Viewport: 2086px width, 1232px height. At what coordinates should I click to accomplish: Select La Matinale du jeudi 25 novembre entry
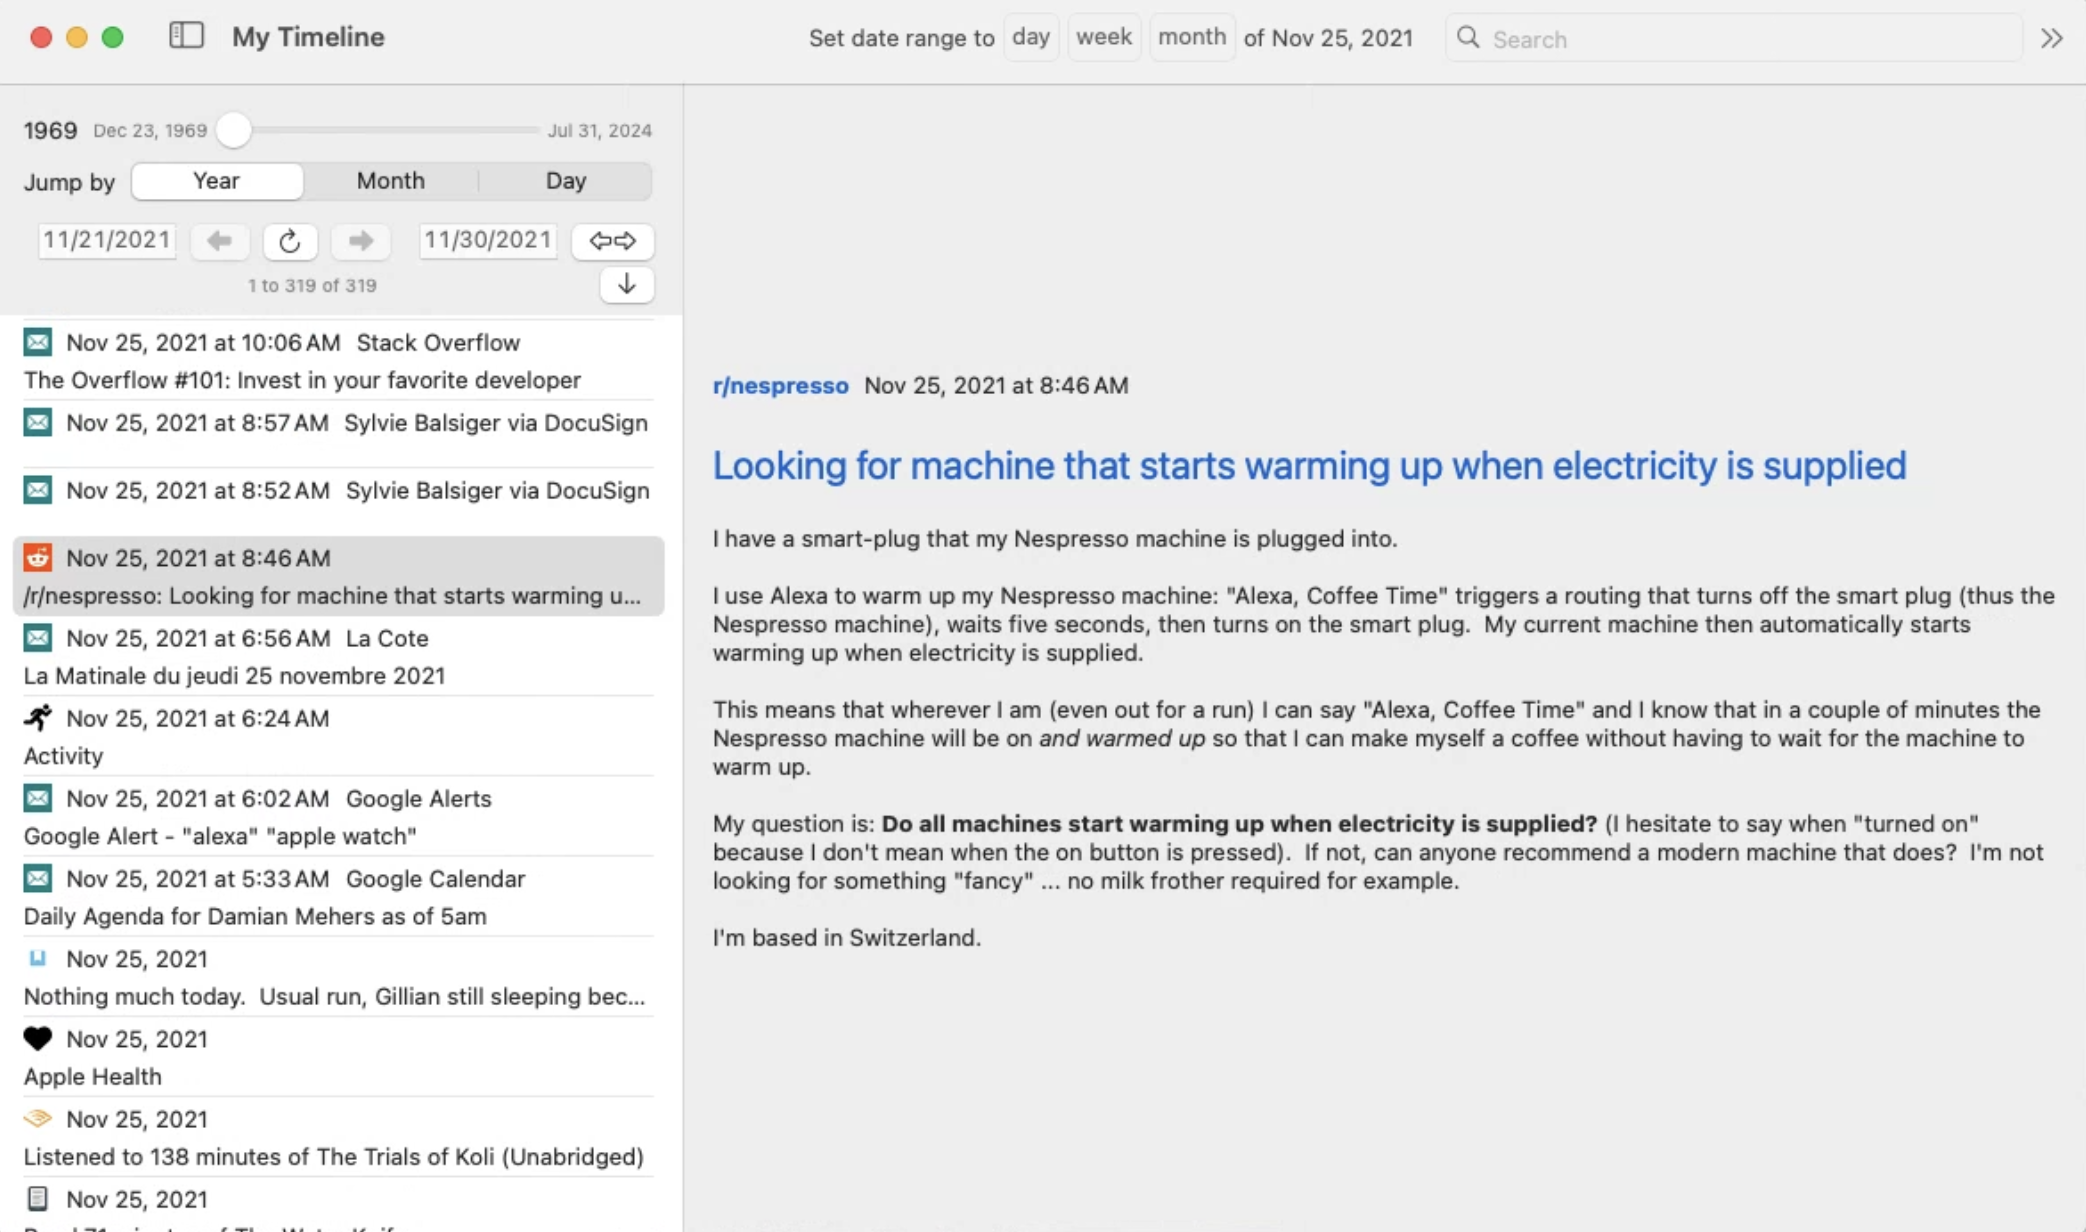338,656
